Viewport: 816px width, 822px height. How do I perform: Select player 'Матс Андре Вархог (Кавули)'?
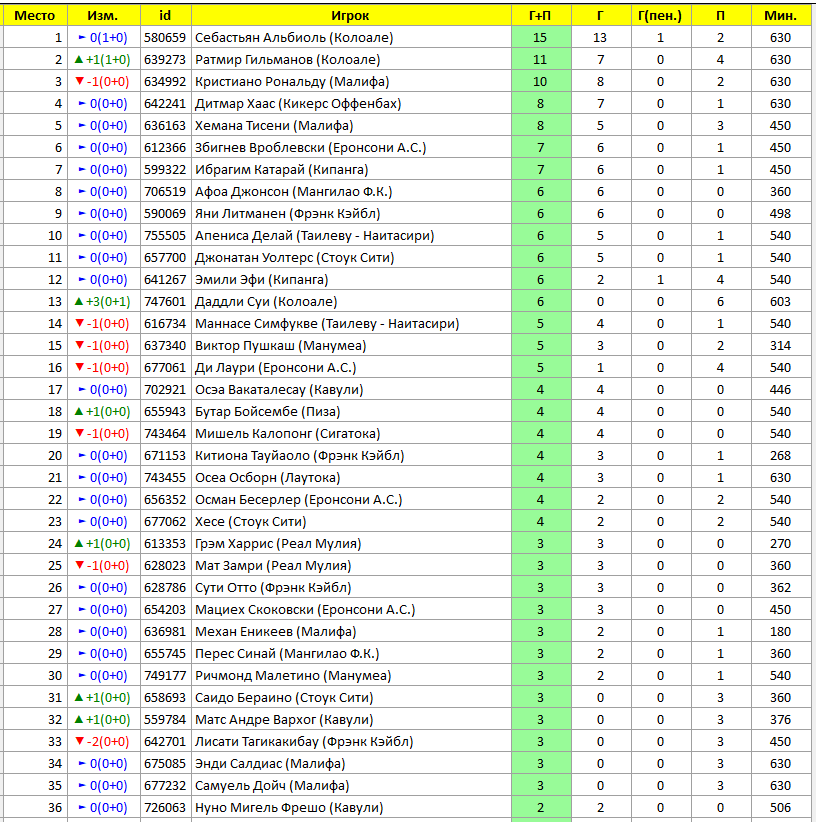[x=285, y=720]
